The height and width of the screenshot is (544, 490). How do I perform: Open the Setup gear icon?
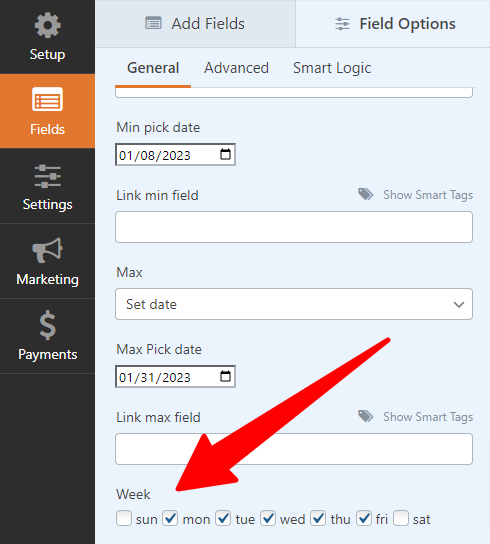point(48,25)
